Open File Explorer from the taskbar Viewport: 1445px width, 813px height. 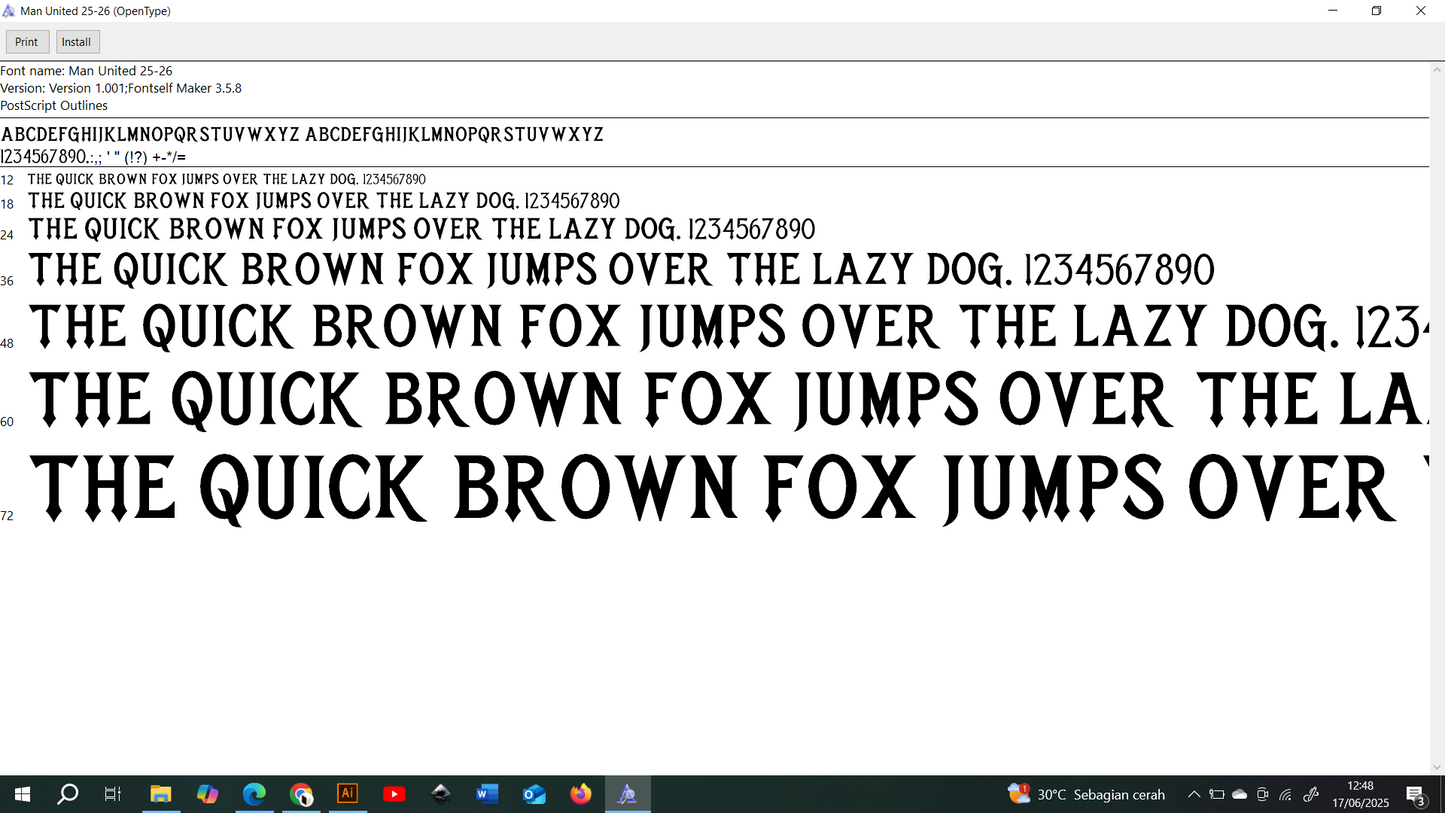pyautogui.click(x=161, y=794)
